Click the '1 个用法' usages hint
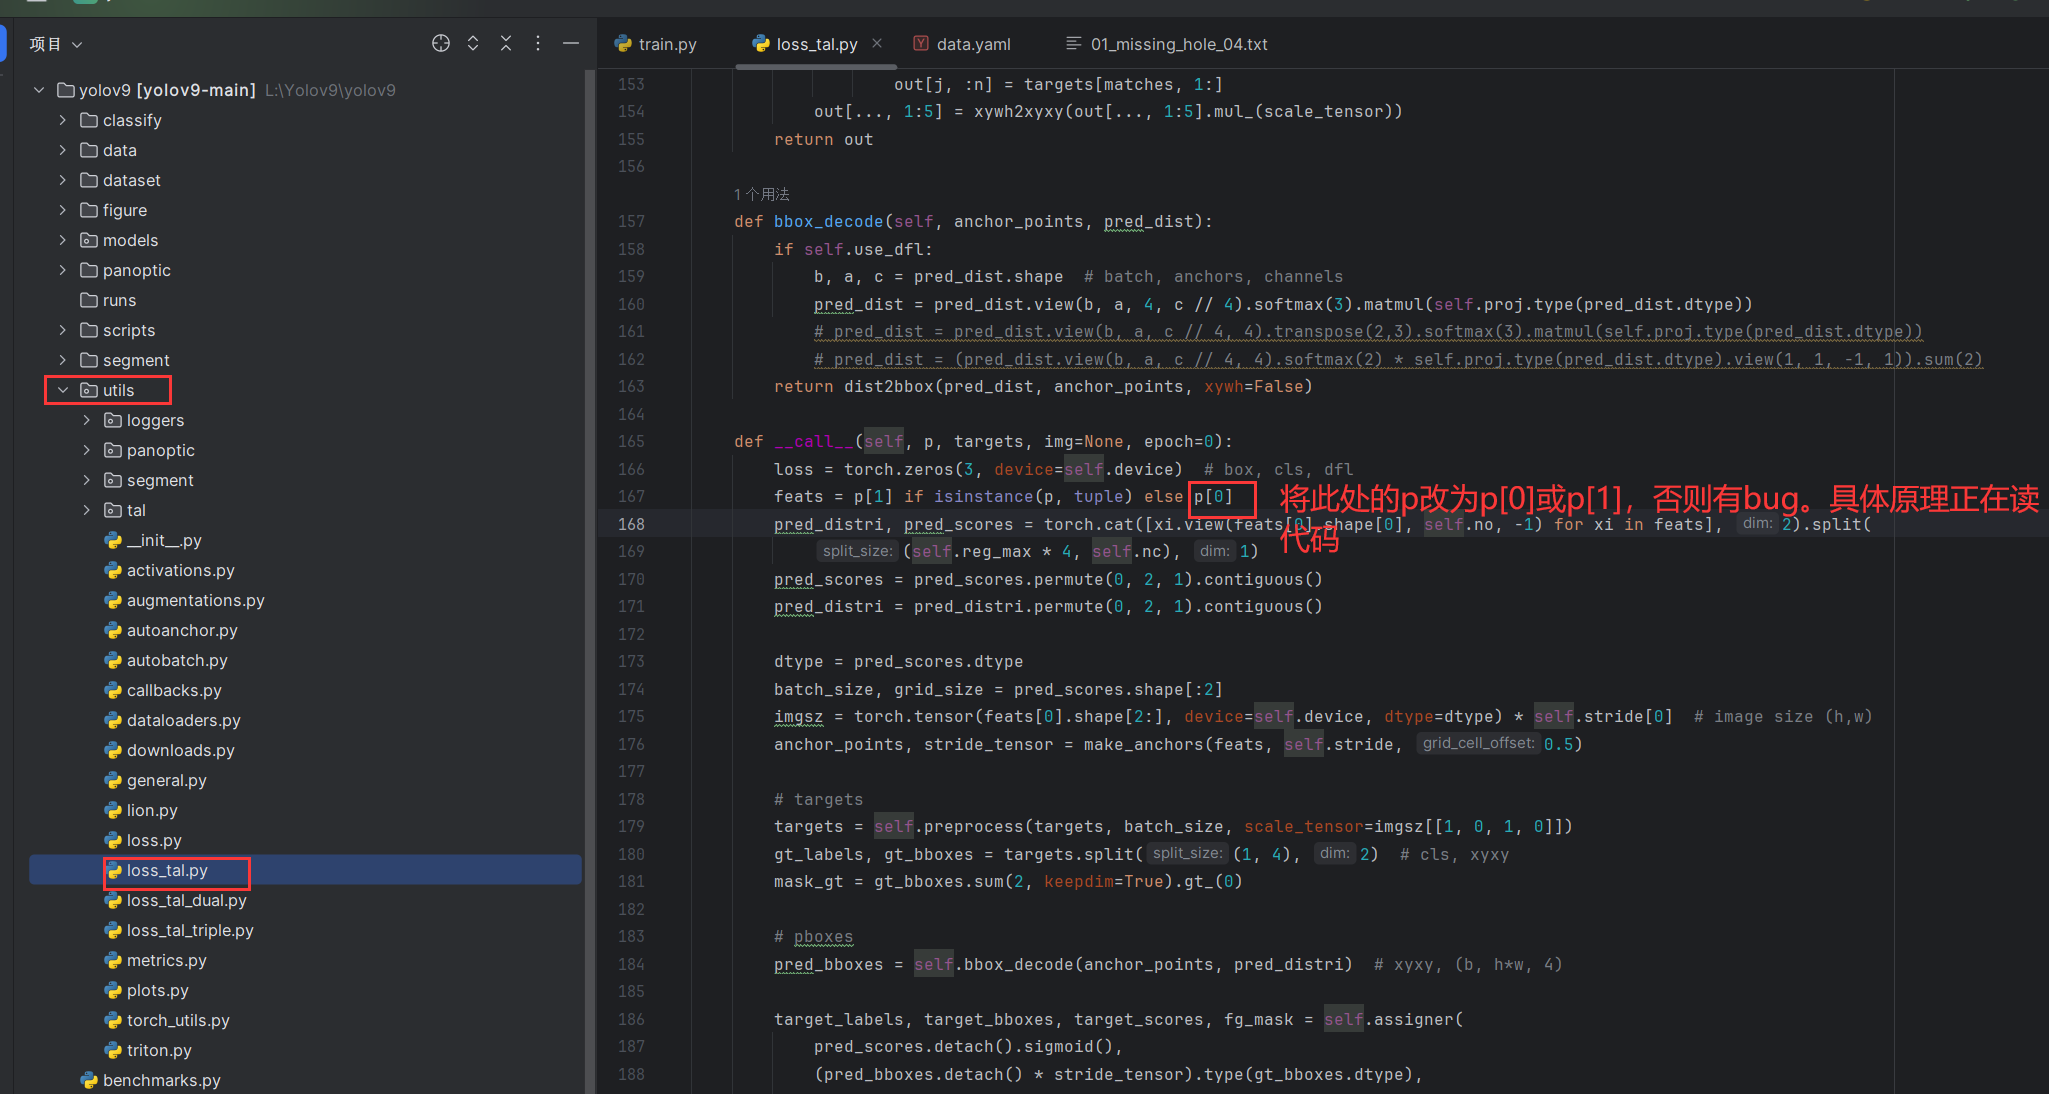 [761, 194]
